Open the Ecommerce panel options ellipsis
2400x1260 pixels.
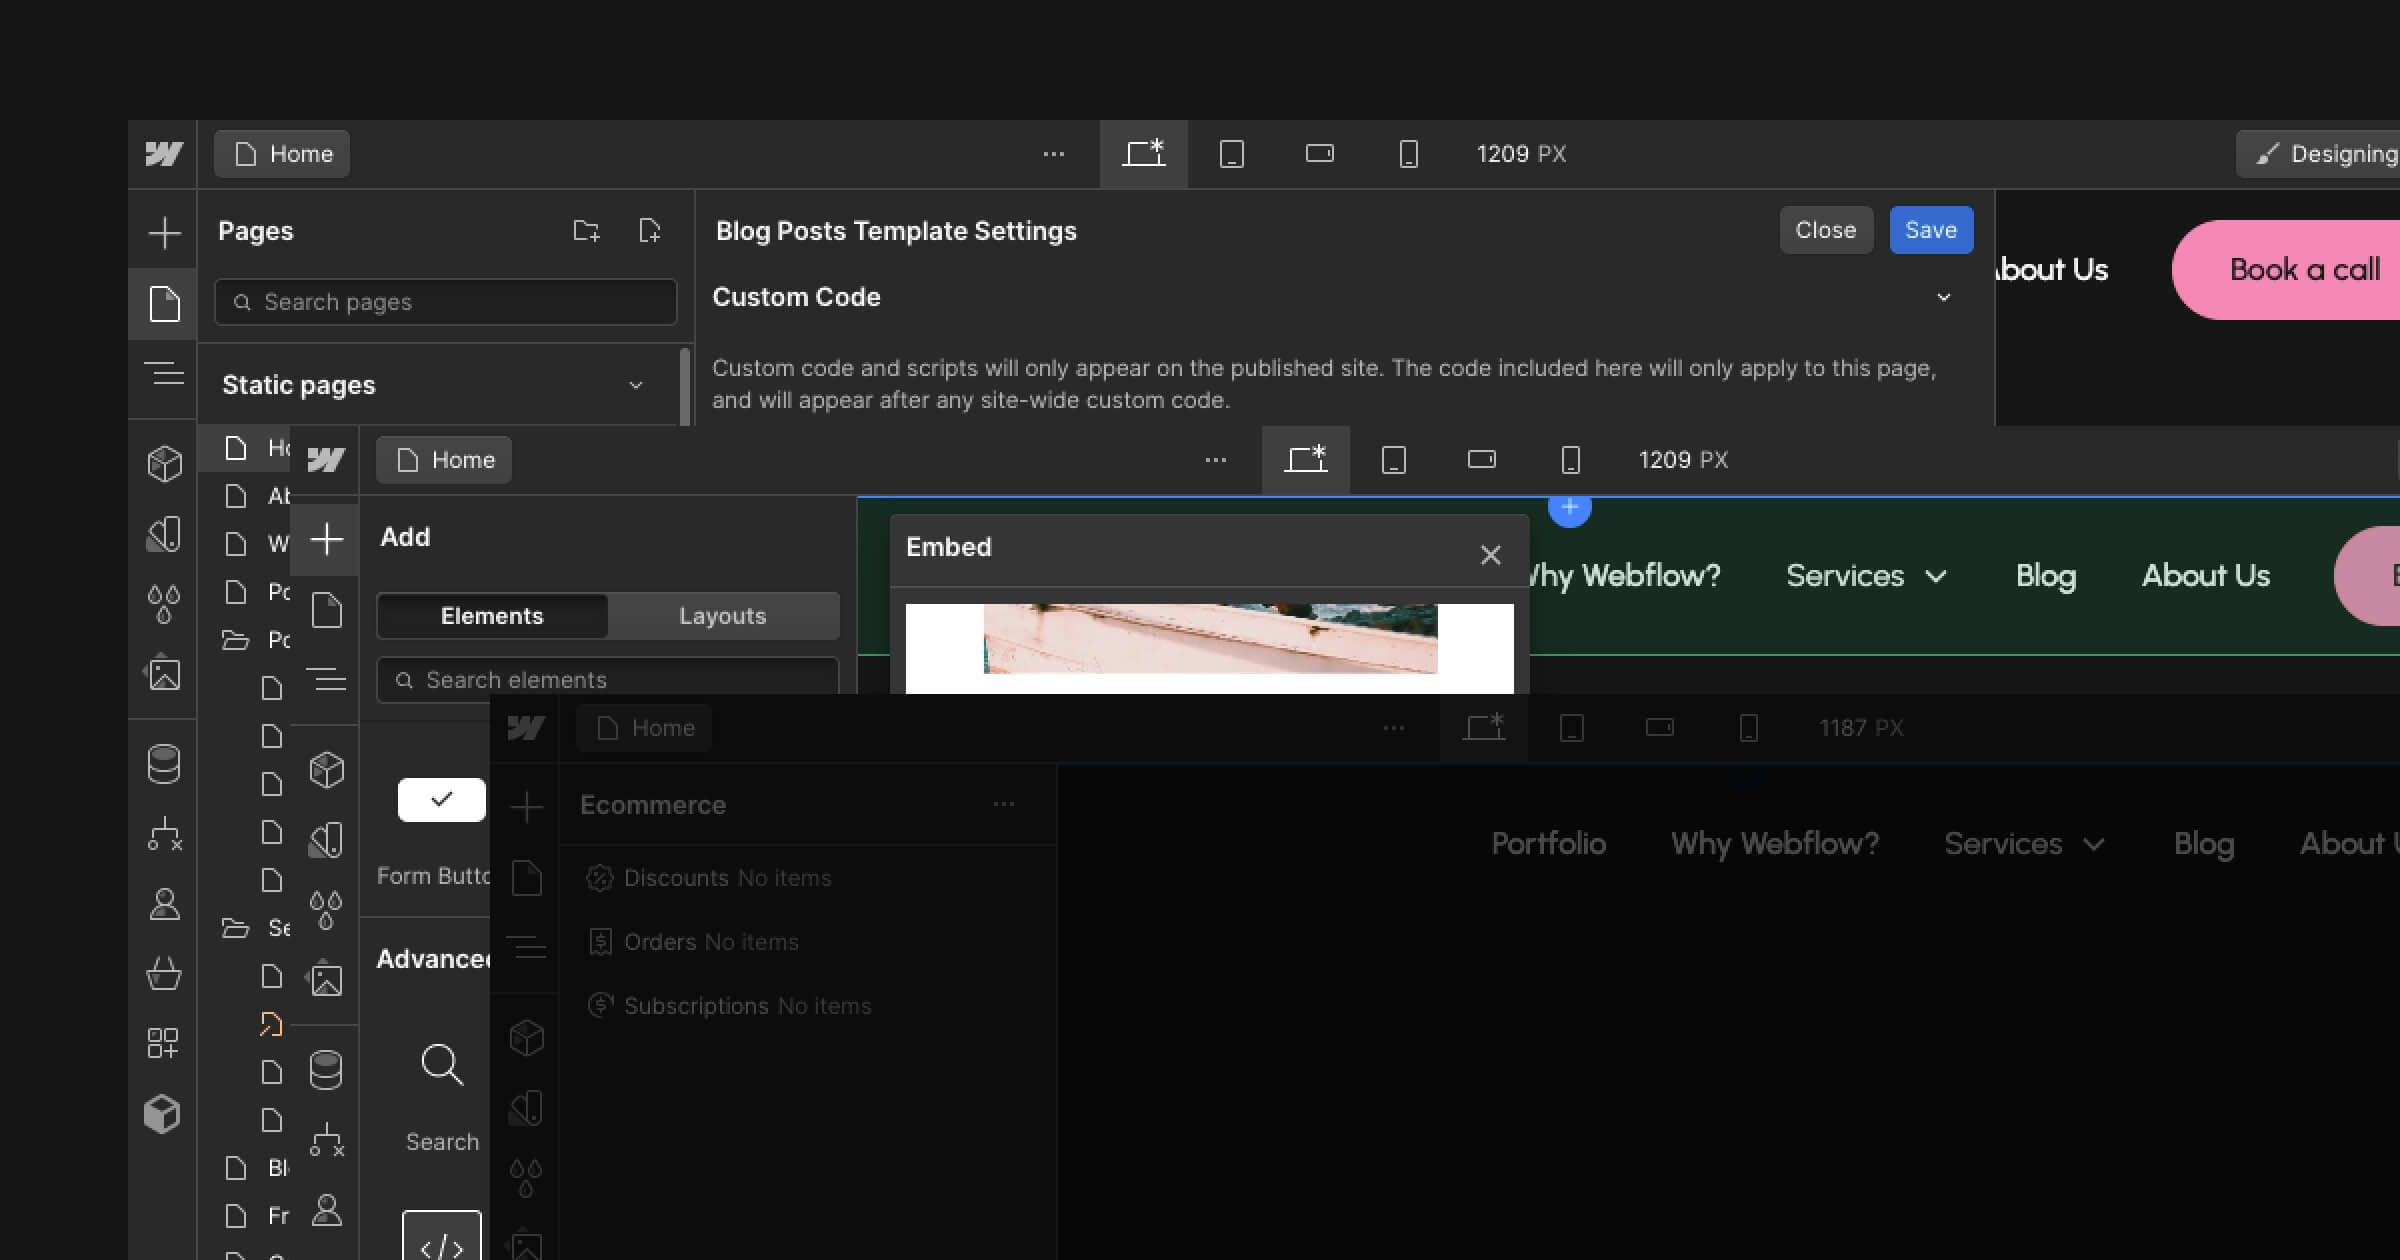click(x=1004, y=805)
